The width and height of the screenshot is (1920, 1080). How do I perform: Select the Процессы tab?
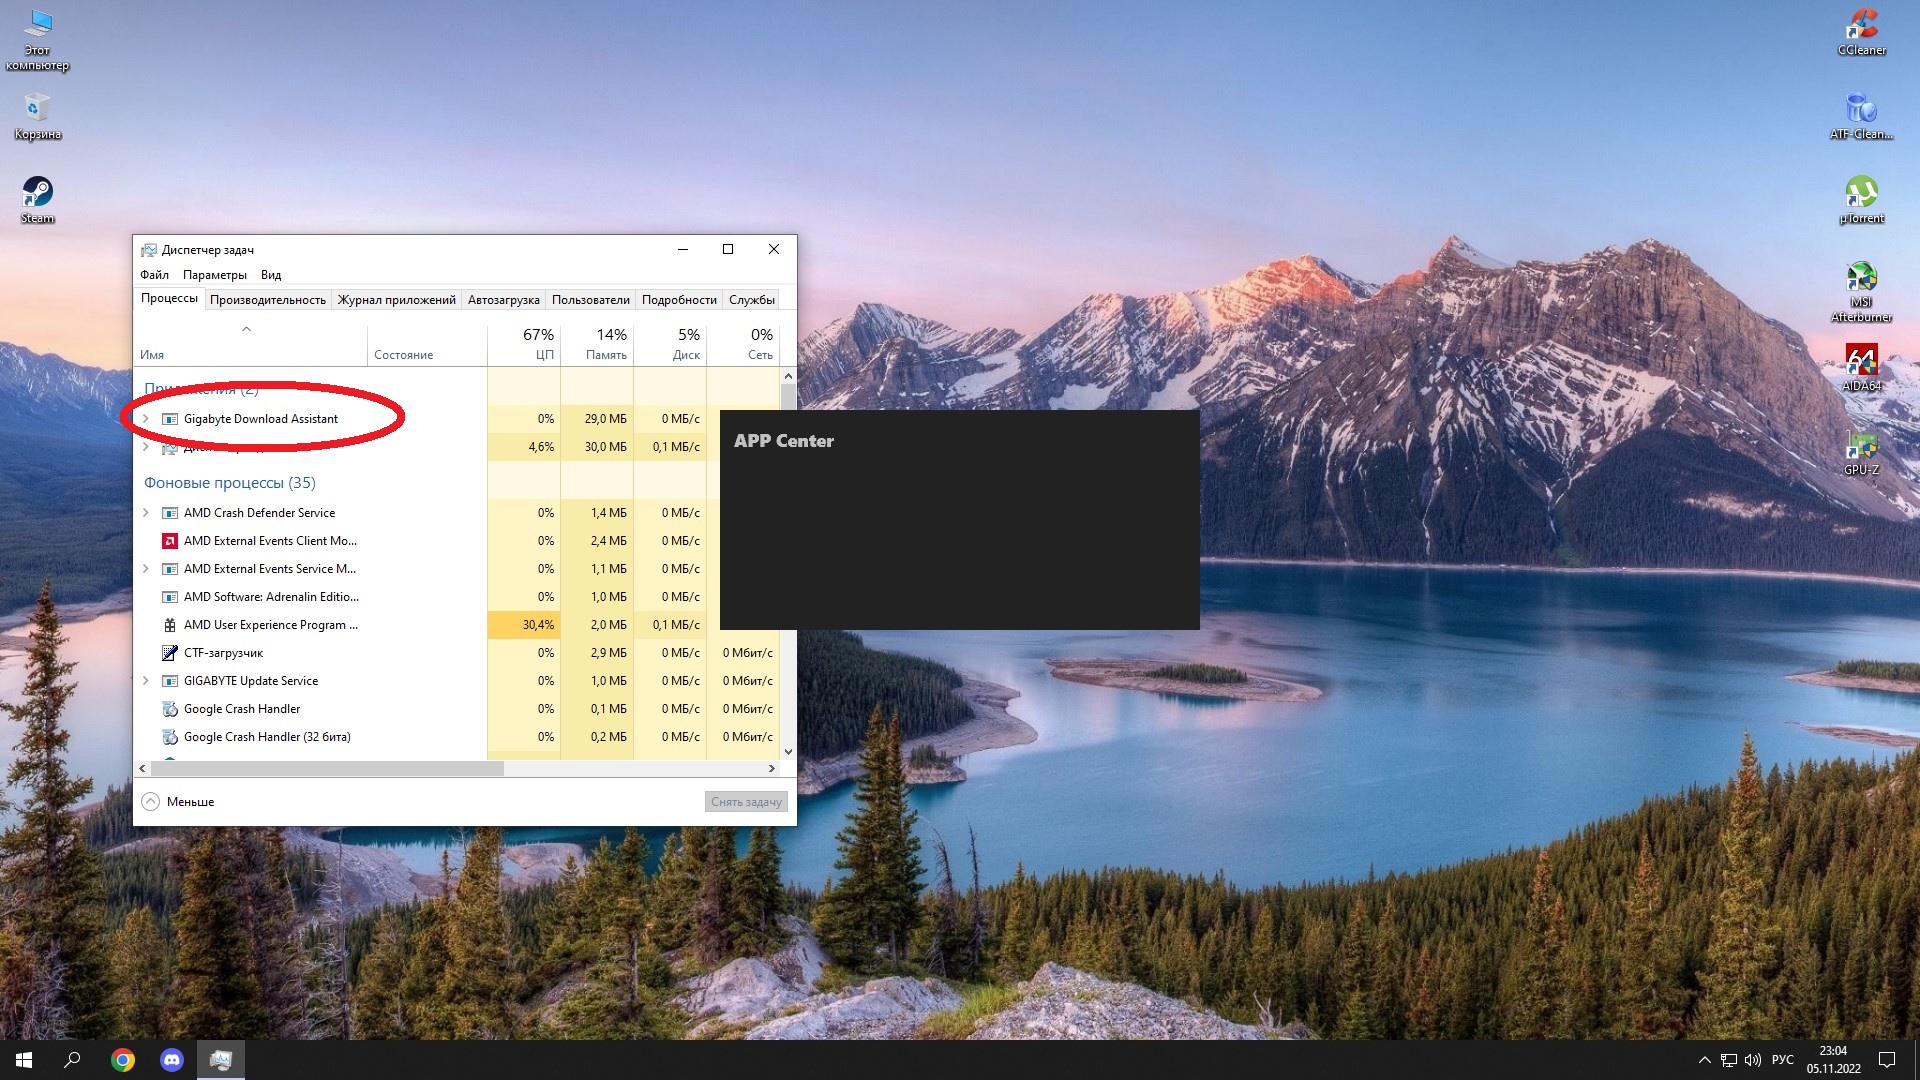[x=169, y=298]
